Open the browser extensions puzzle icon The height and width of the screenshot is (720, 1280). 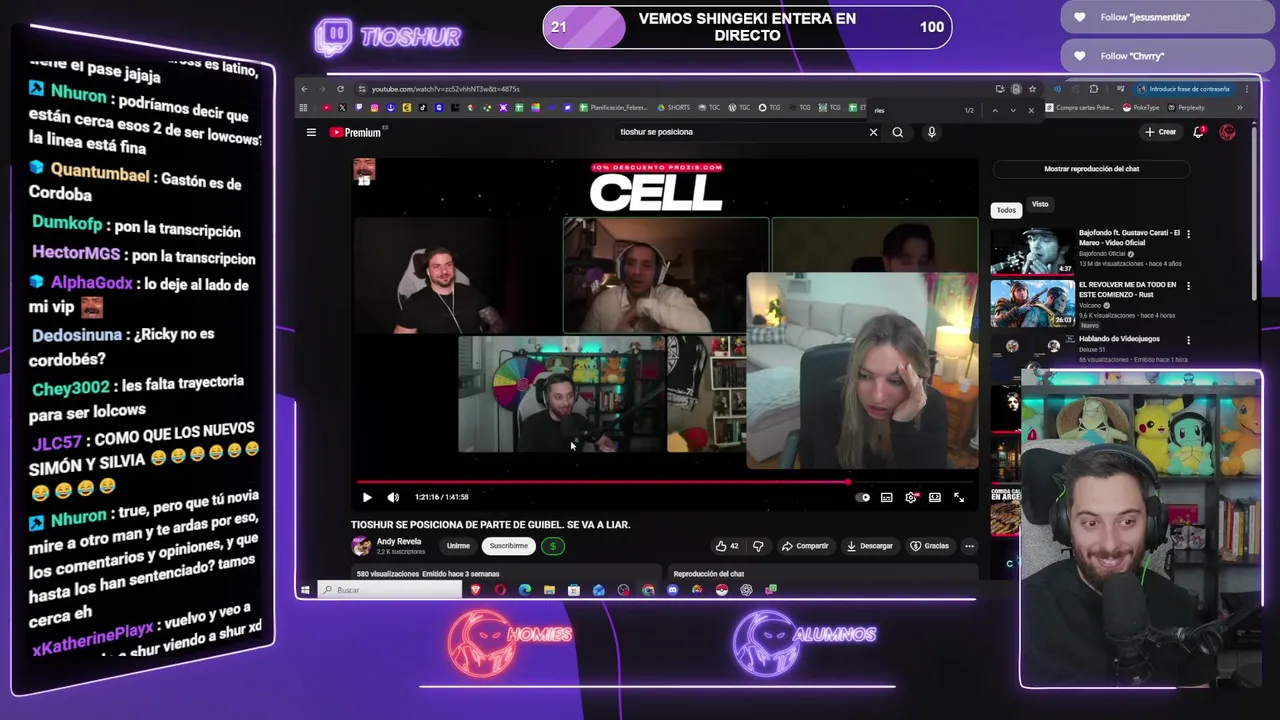1093,89
